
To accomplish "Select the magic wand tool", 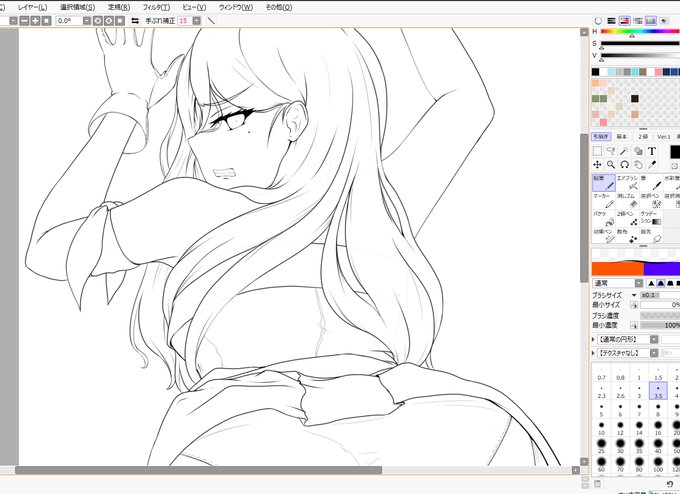I will click(x=624, y=151).
